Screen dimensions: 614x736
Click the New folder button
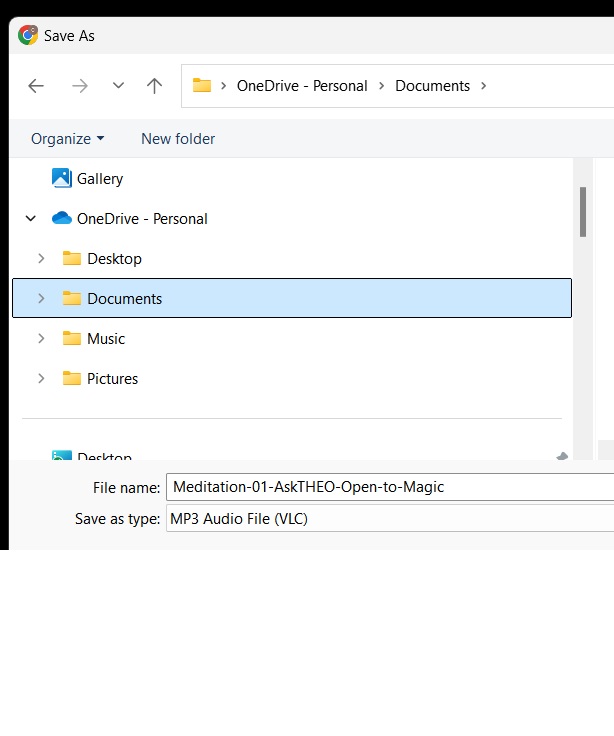[x=178, y=139]
